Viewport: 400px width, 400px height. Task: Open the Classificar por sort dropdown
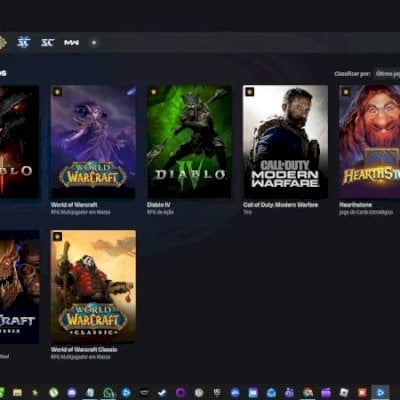(x=387, y=73)
